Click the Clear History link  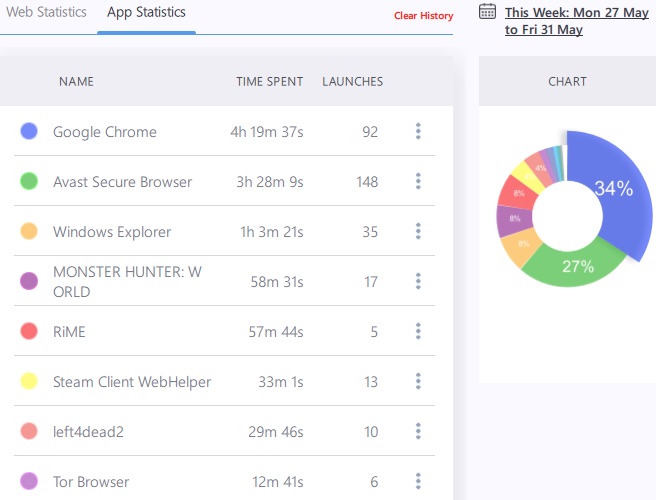(x=423, y=16)
